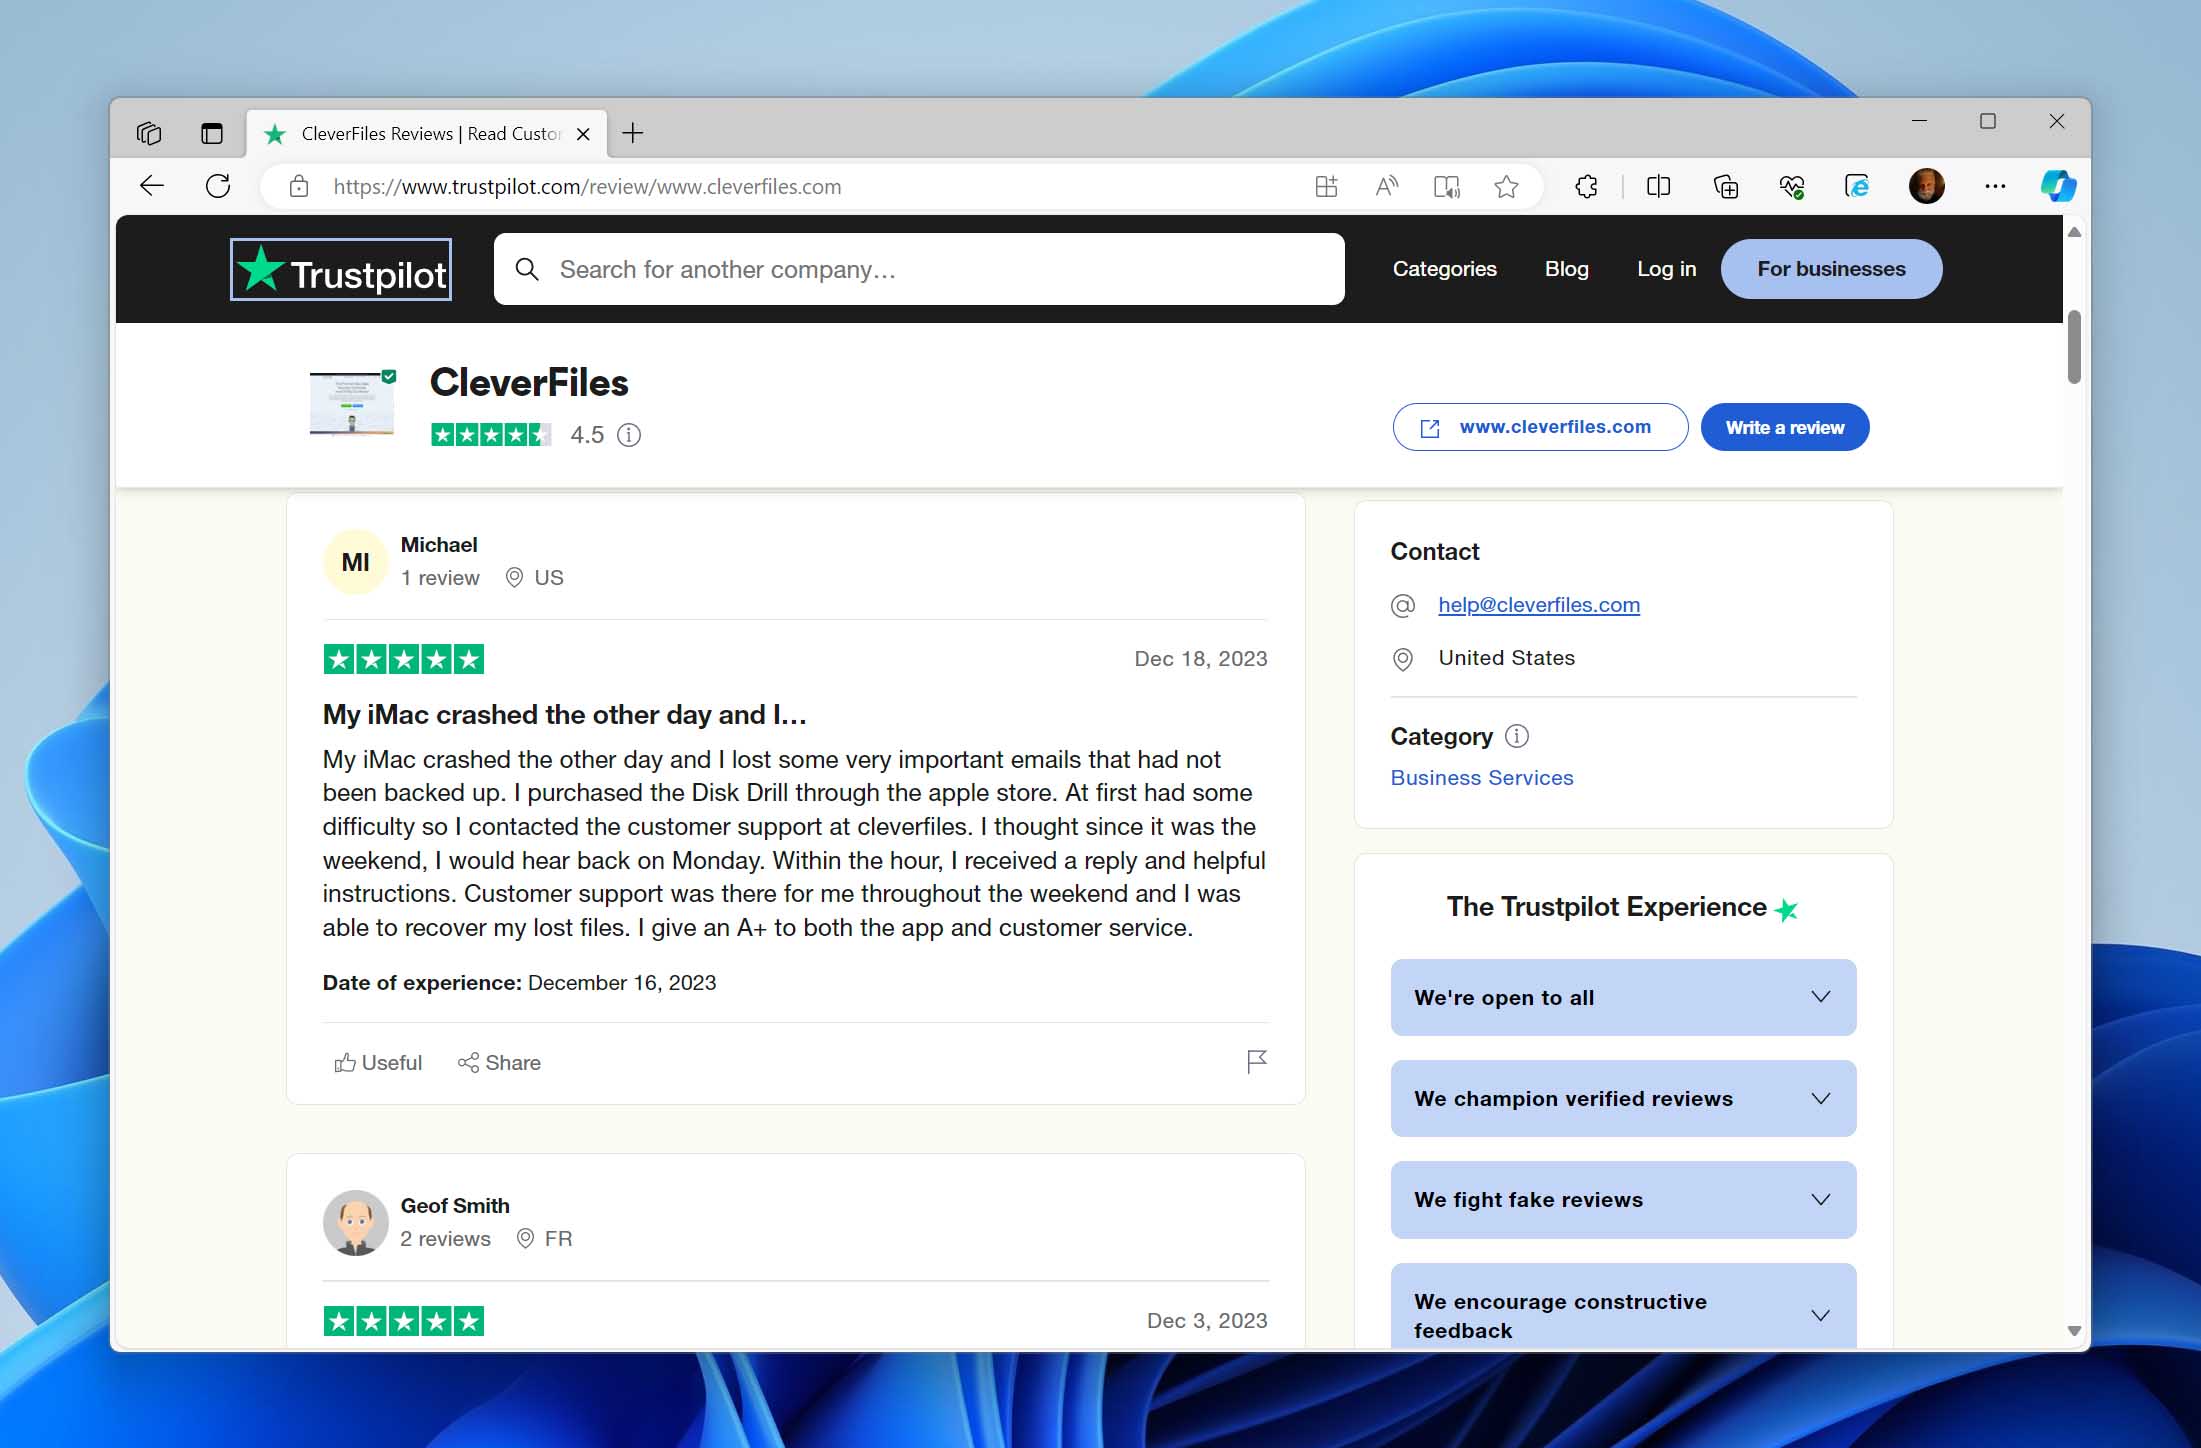This screenshot has height=1448, width=2201.
Task: Click the CleverFiles 4.5 star rating bar
Action: [491, 435]
